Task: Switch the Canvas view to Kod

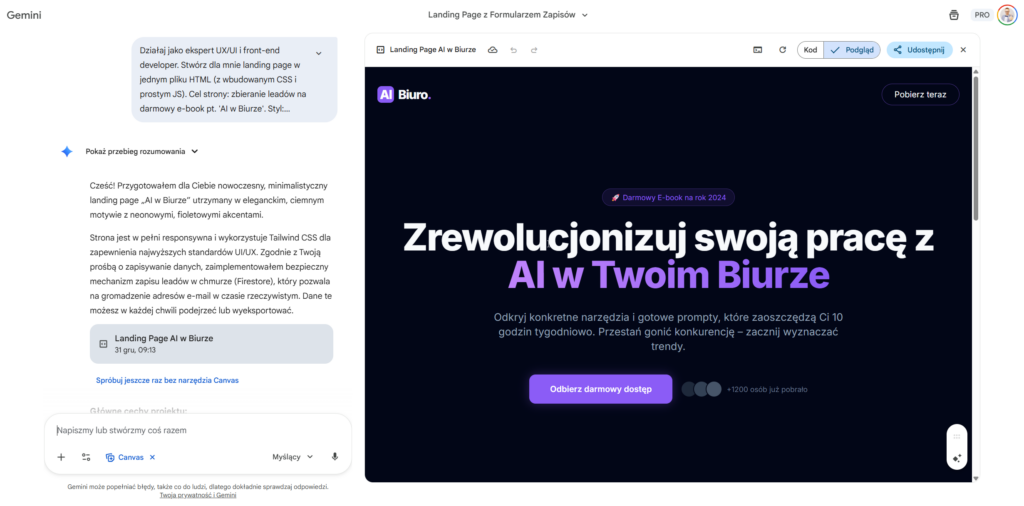Action: [x=811, y=49]
